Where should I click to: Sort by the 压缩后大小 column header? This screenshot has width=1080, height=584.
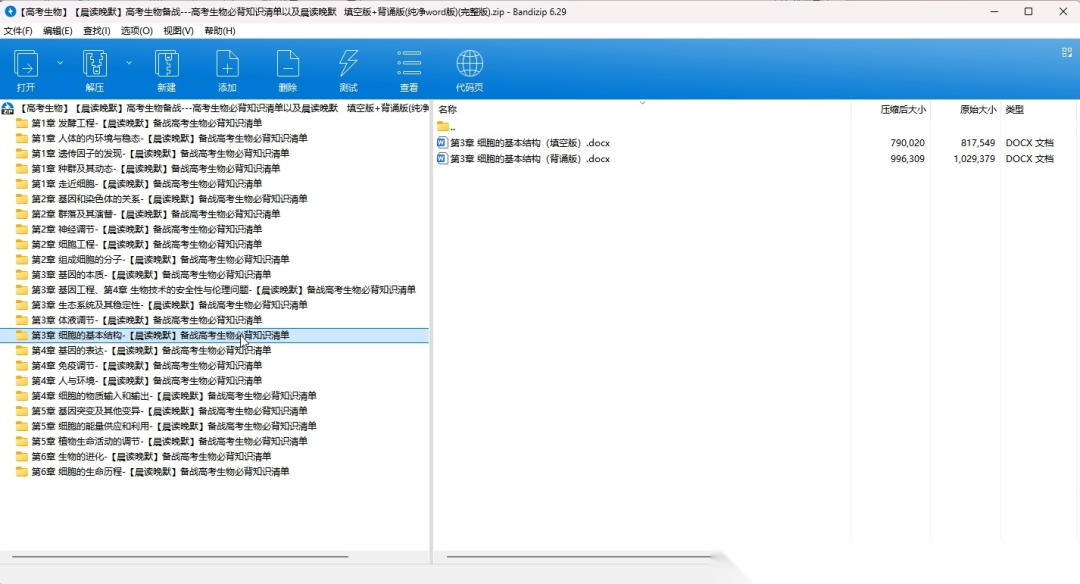(x=902, y=109)
